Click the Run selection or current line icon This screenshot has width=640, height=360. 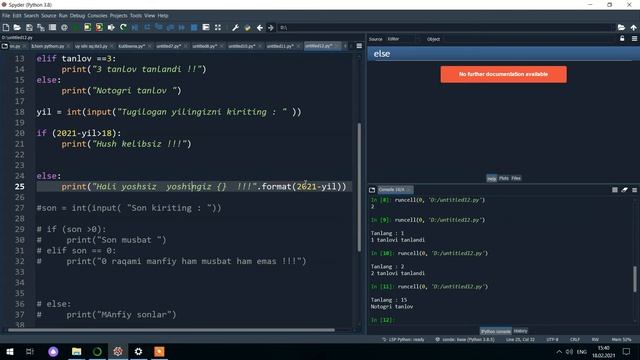tap(111, 27)
